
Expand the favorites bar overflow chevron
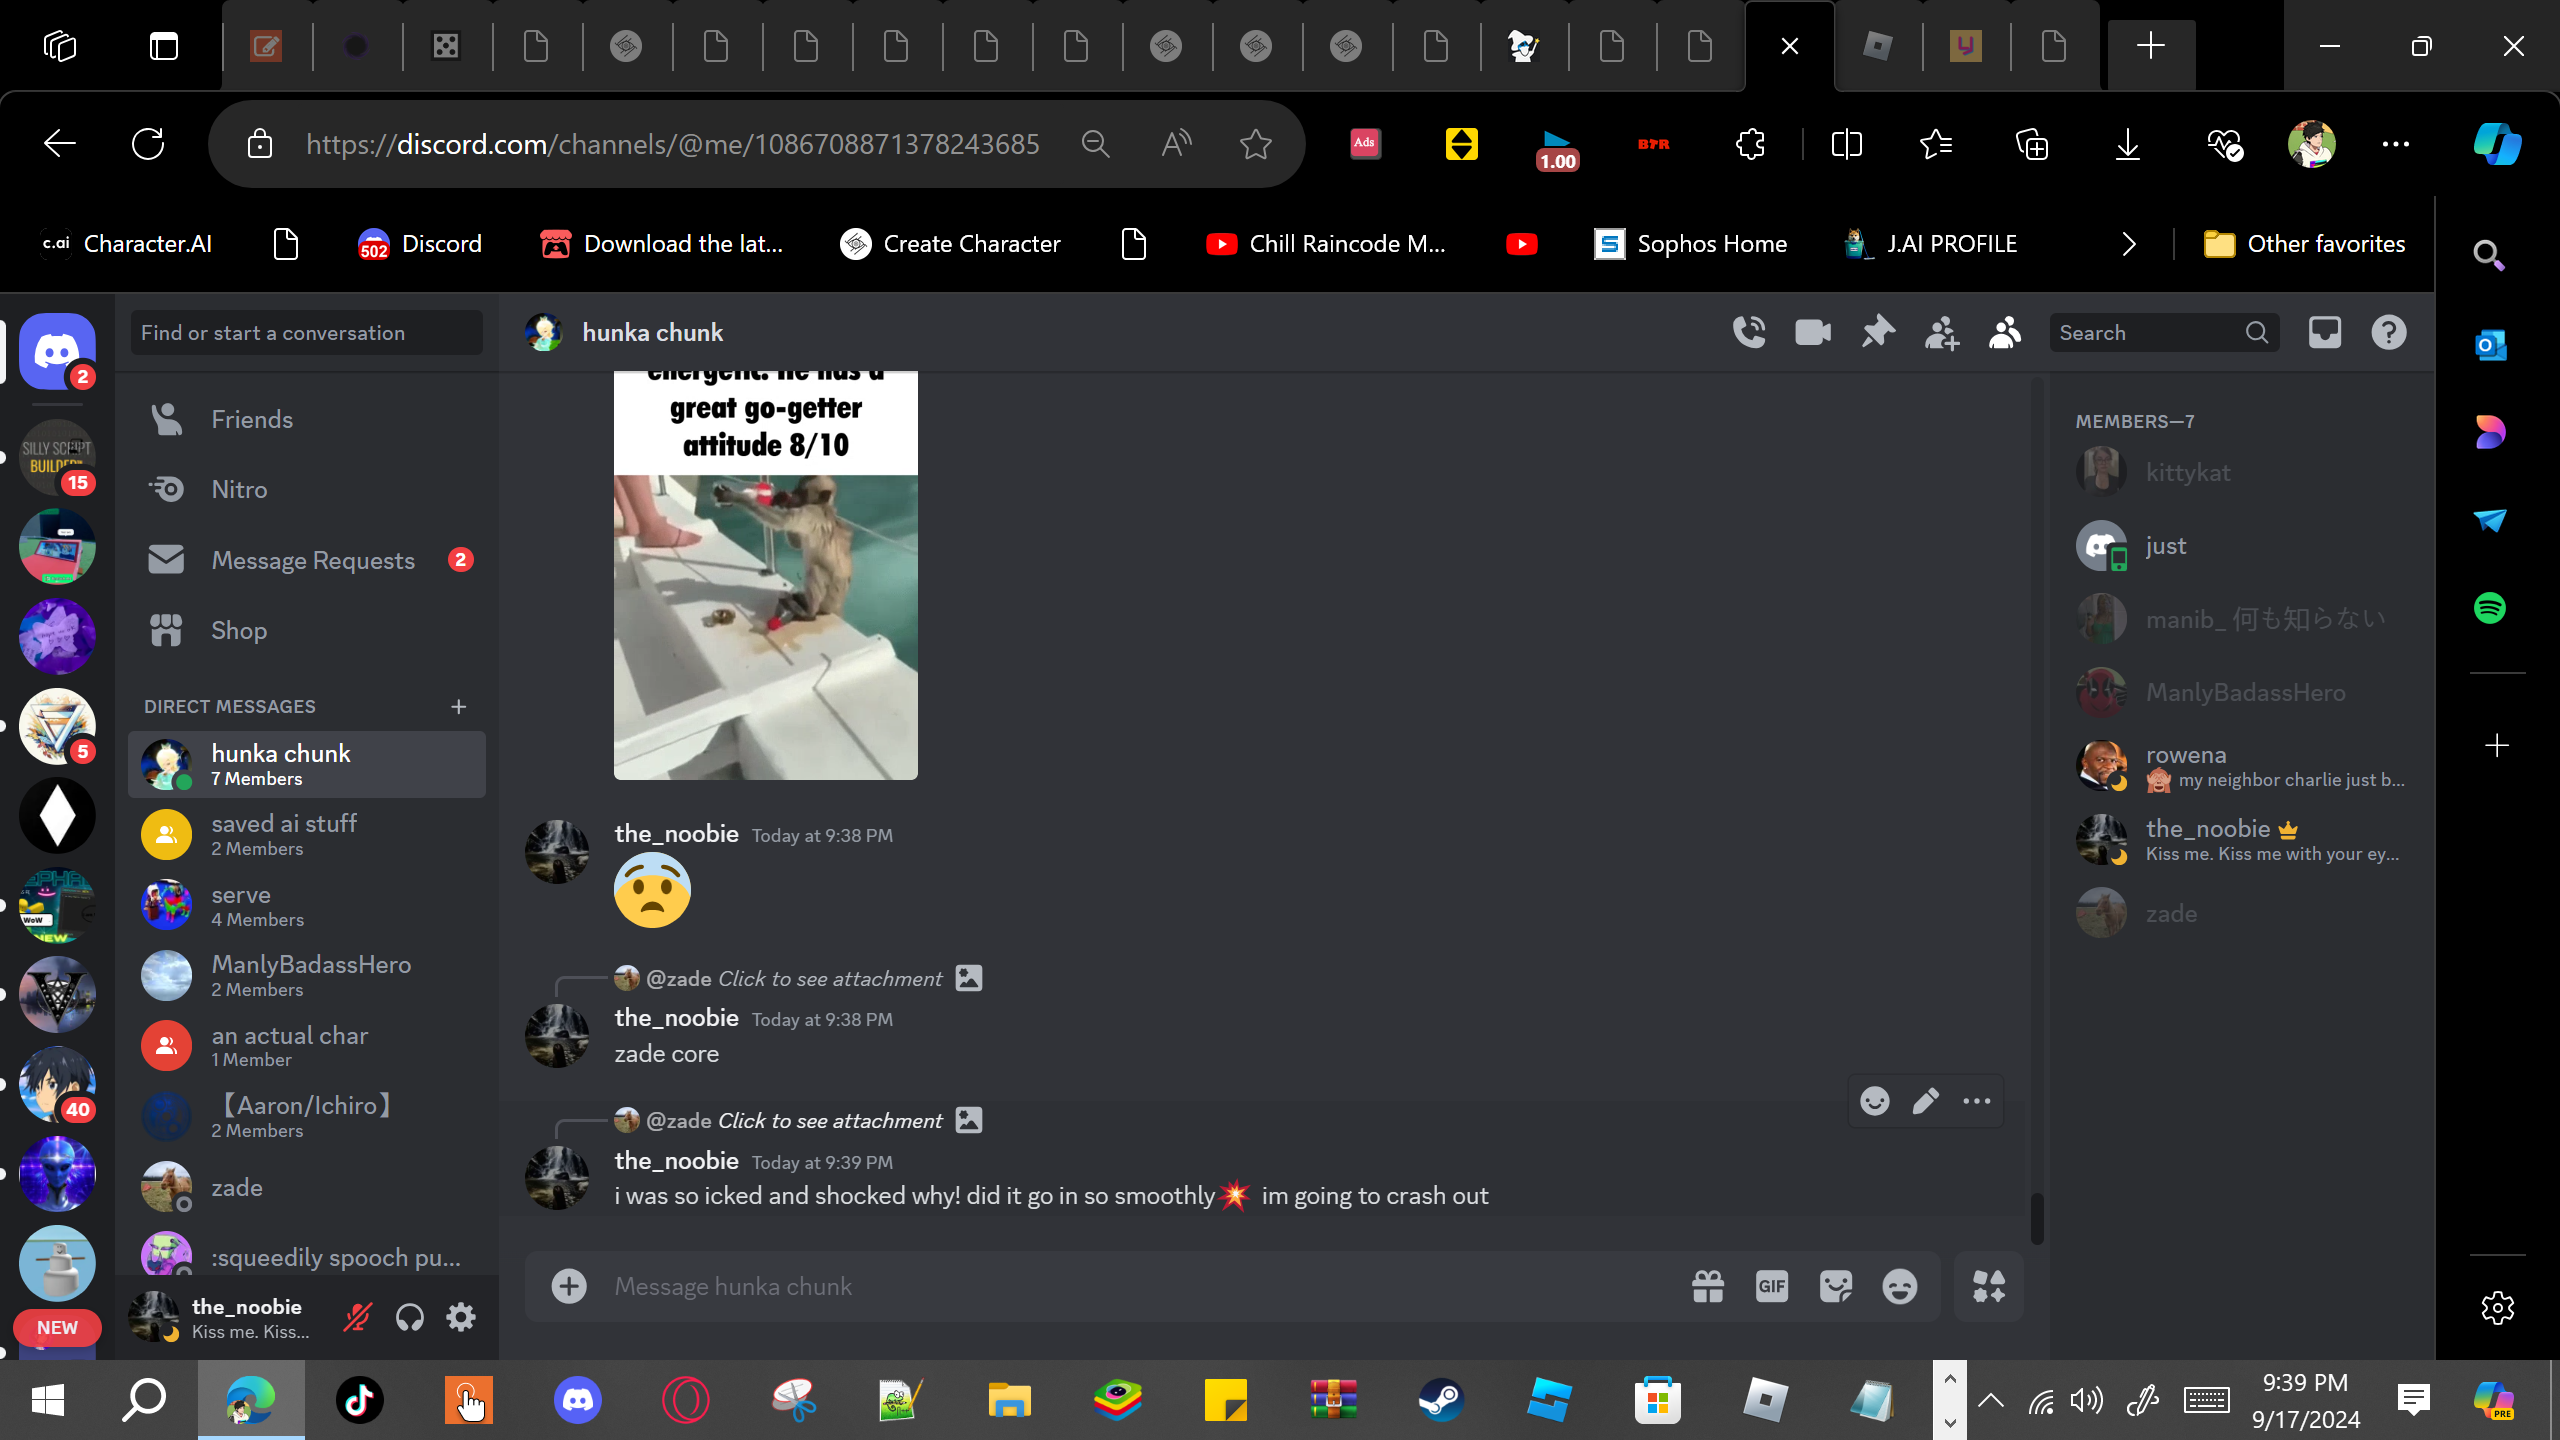tap(2129, 244)
